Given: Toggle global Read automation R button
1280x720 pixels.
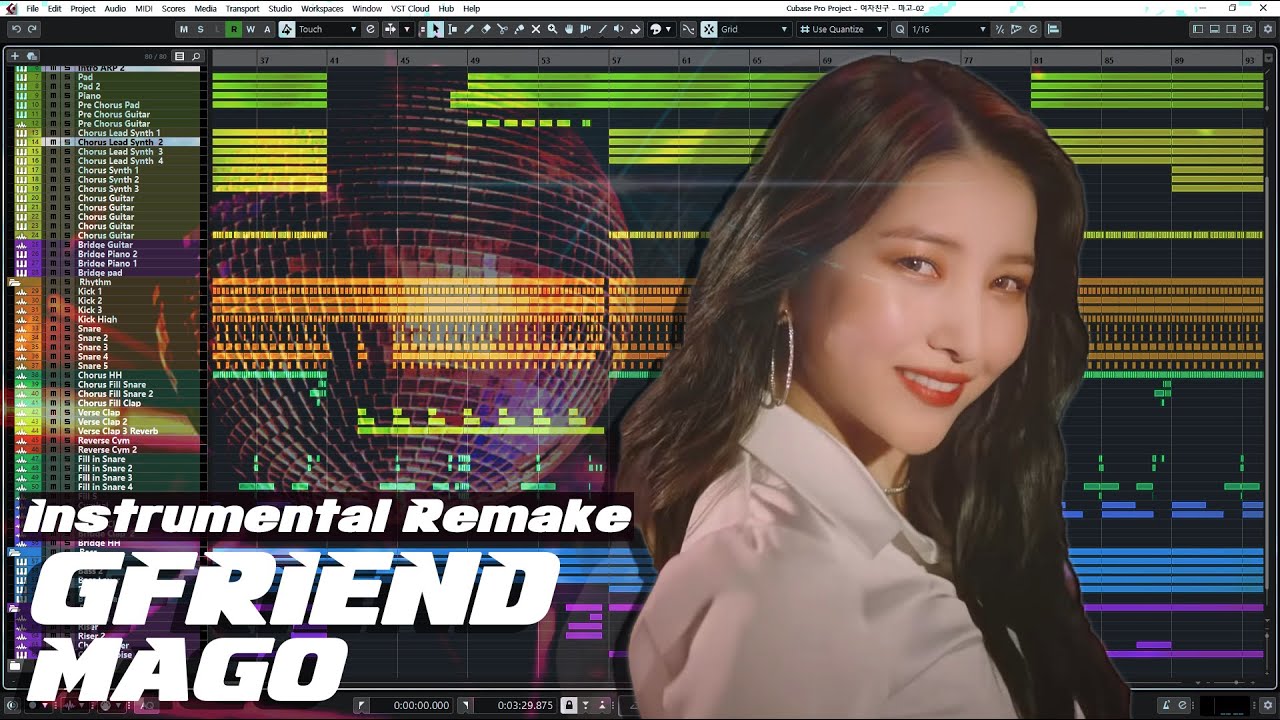Looking at the screenshot, I should (x=234, y=29).
